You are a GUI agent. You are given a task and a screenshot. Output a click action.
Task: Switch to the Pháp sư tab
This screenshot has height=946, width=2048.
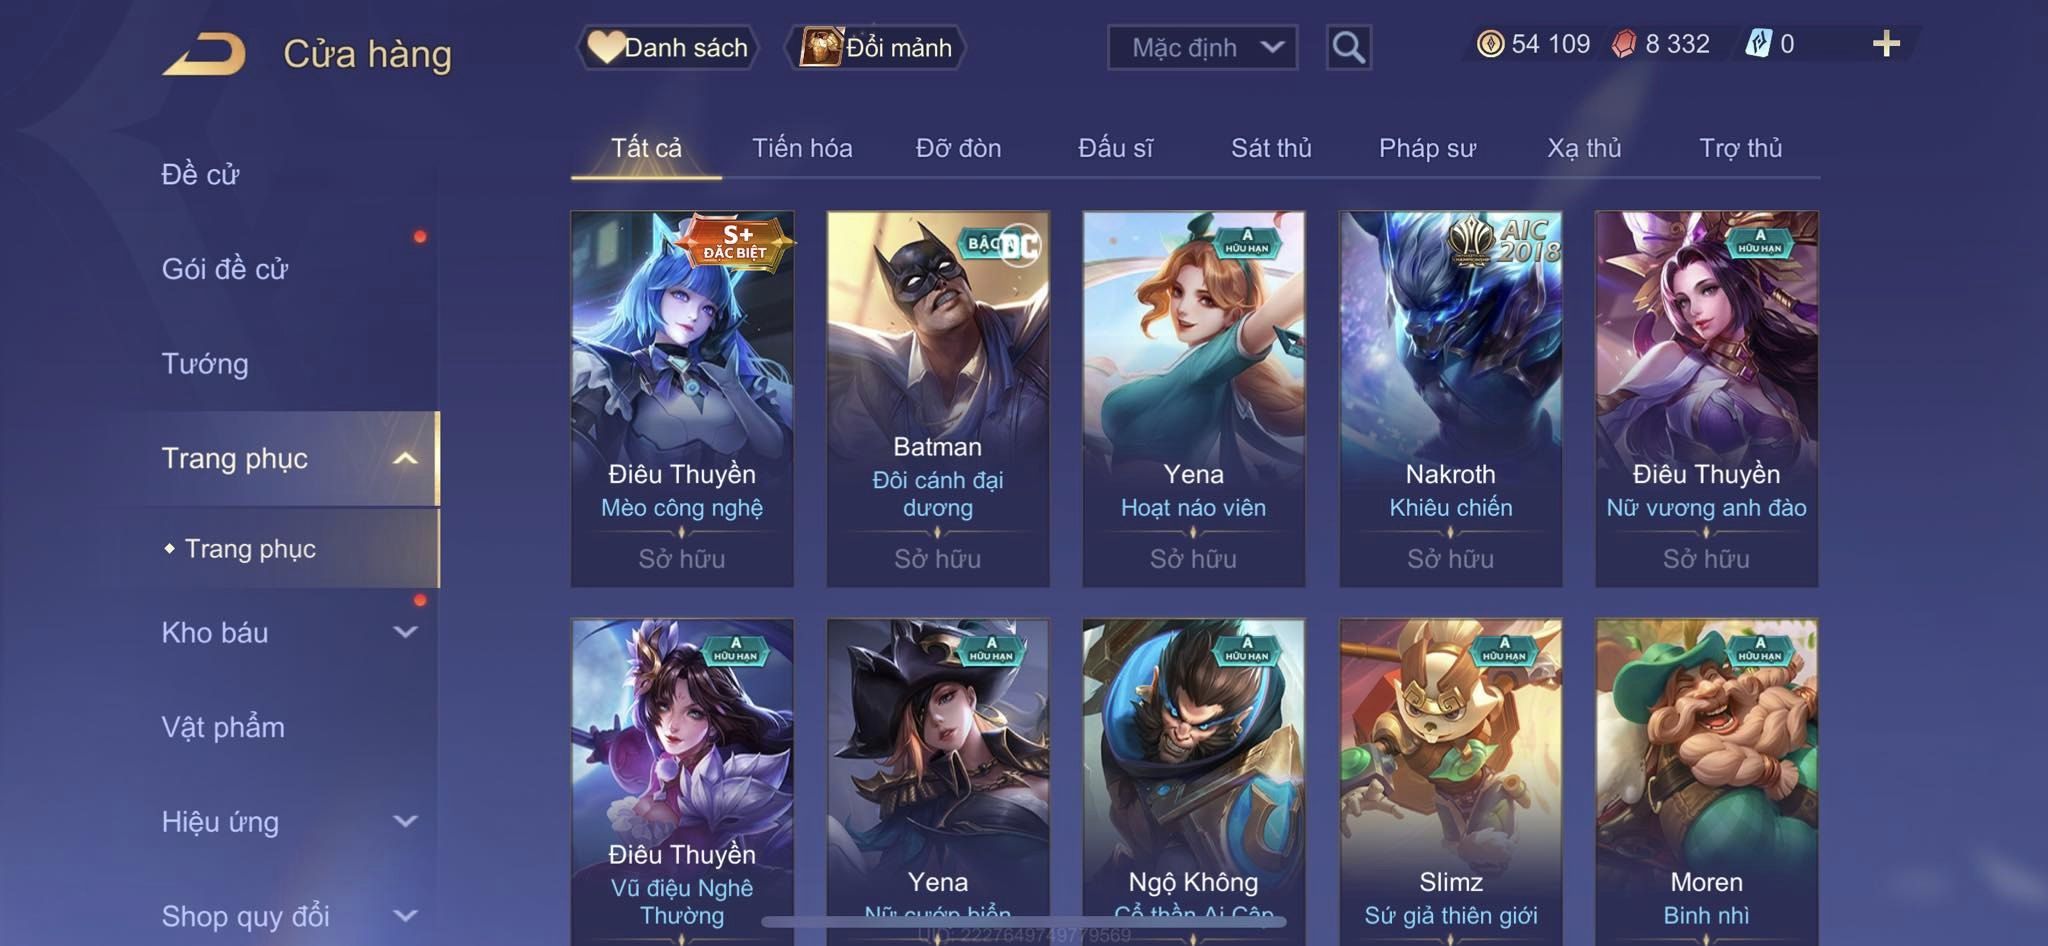[x=1427, y=148]
